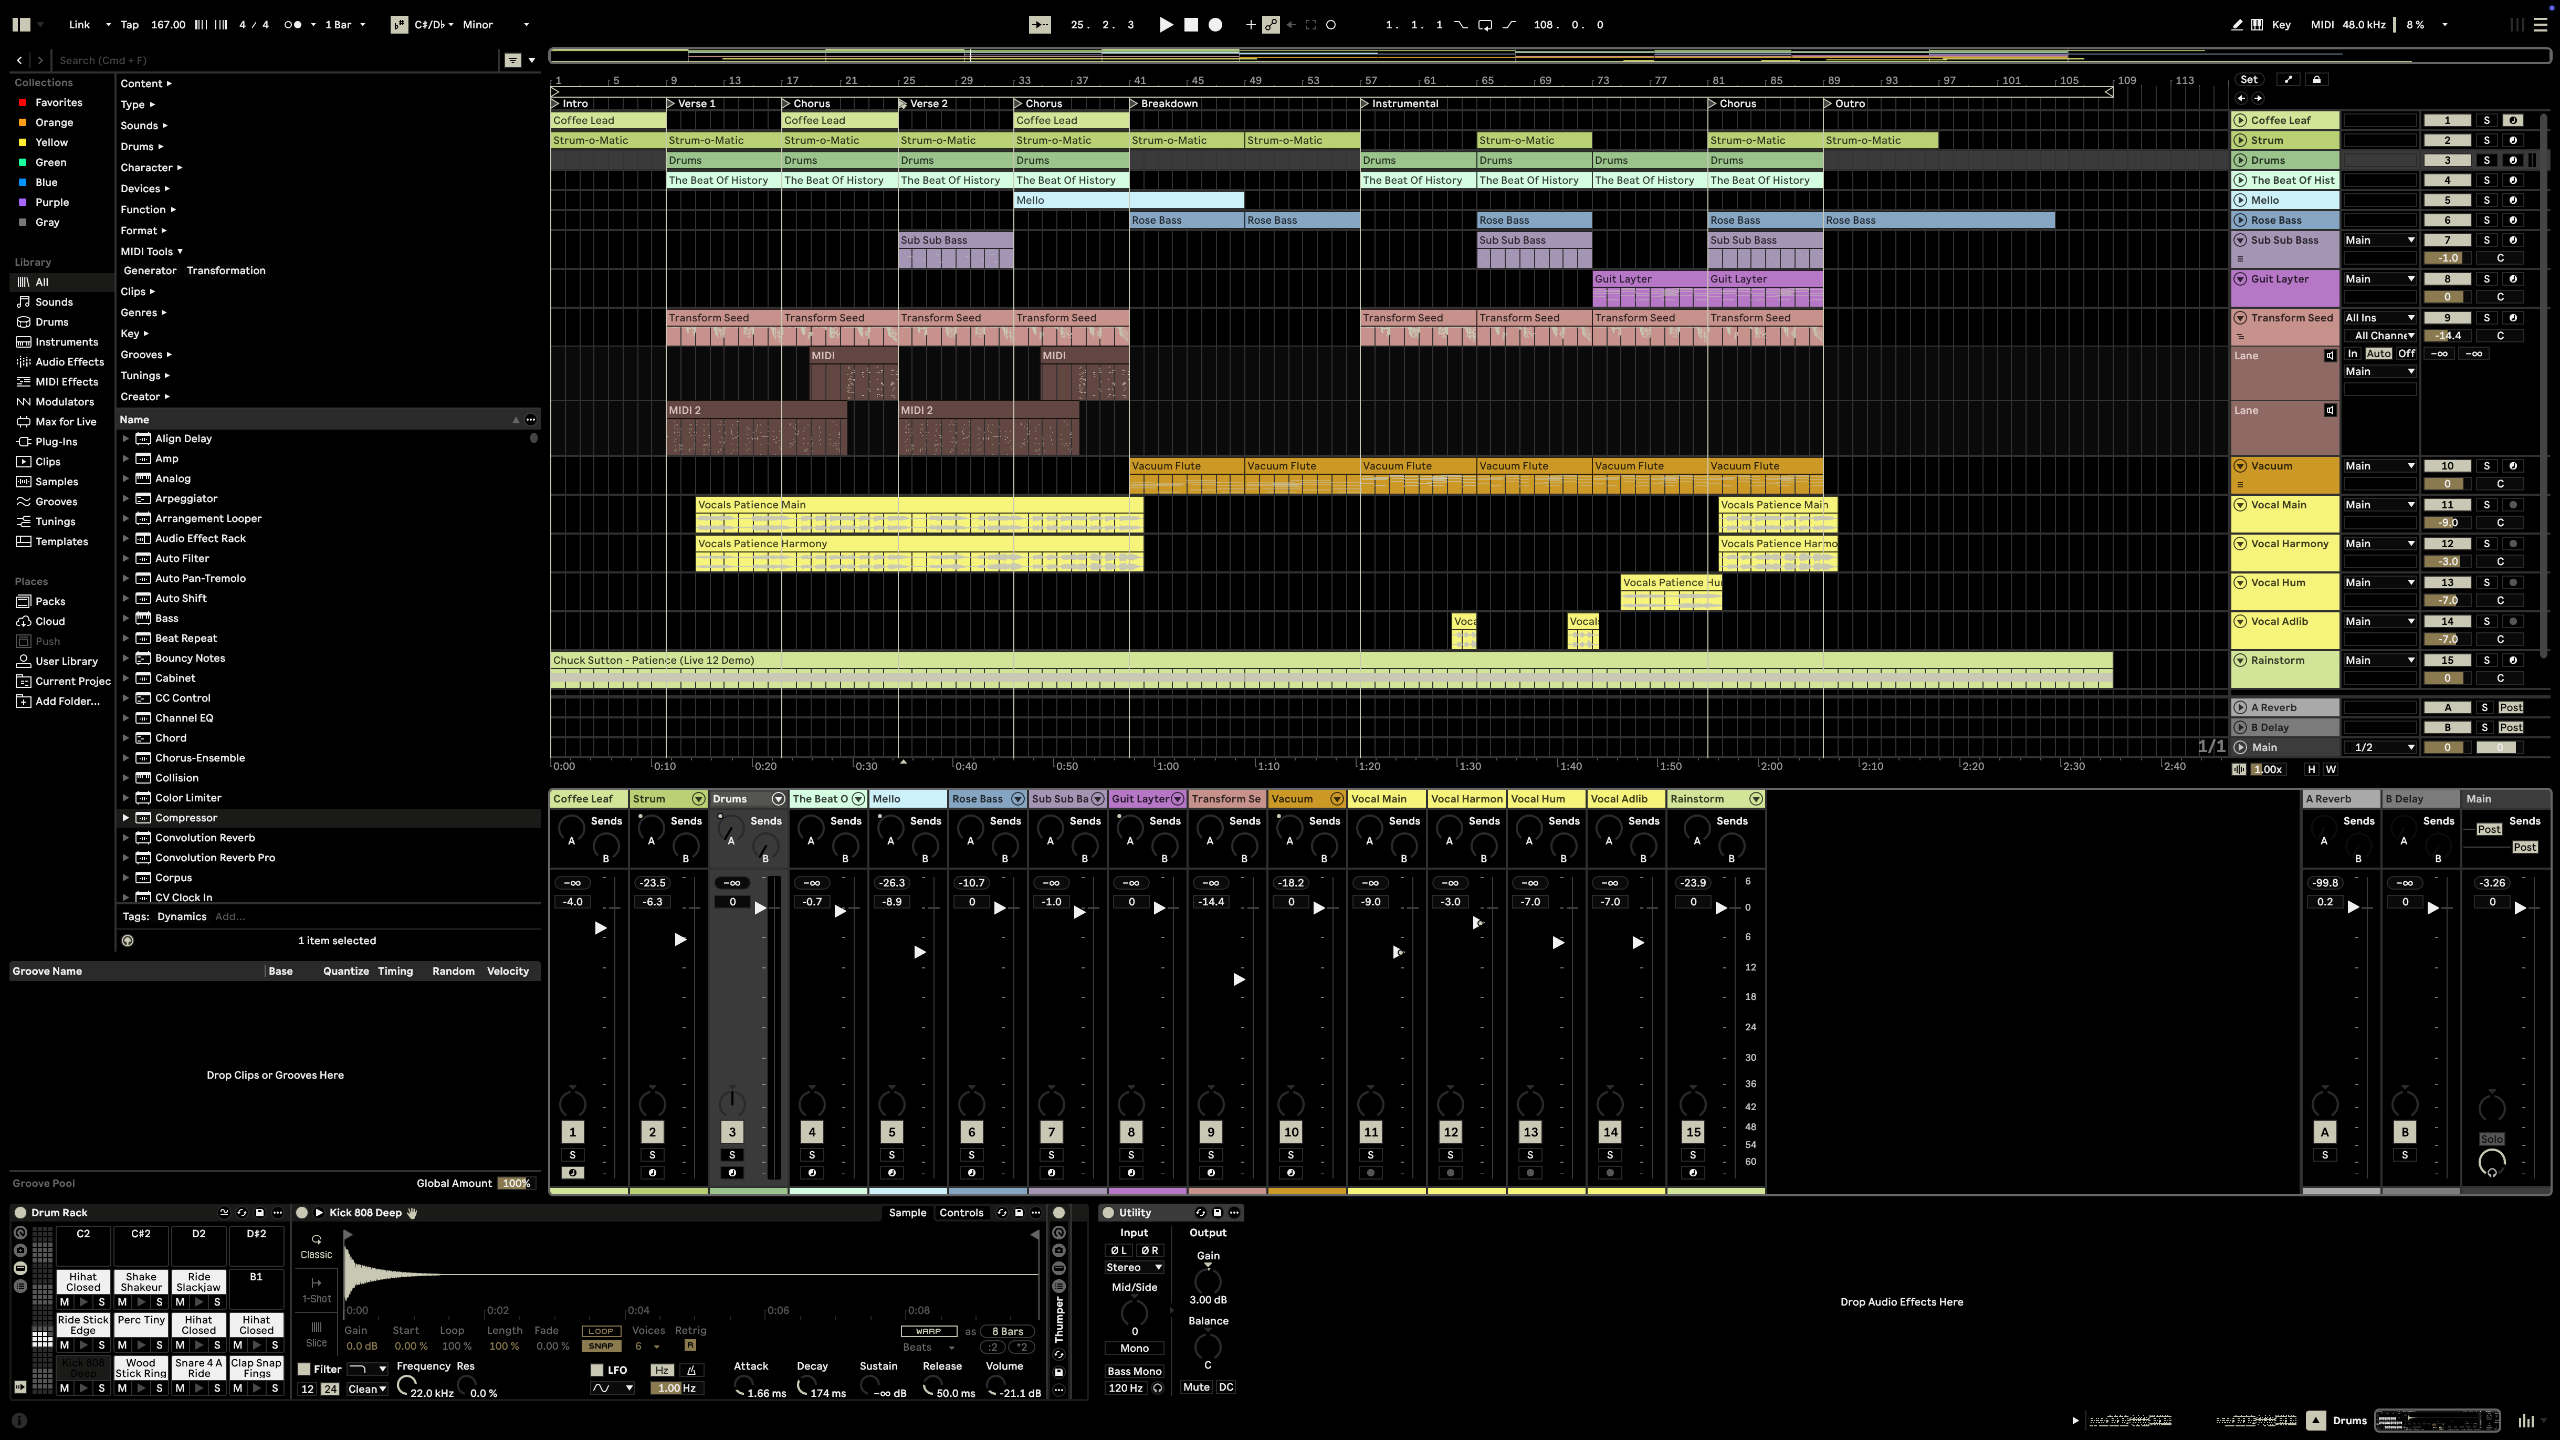The image size is (2560, 1440).
Task: Click the WARP button in Simpler
Action: pos(928,1331)
